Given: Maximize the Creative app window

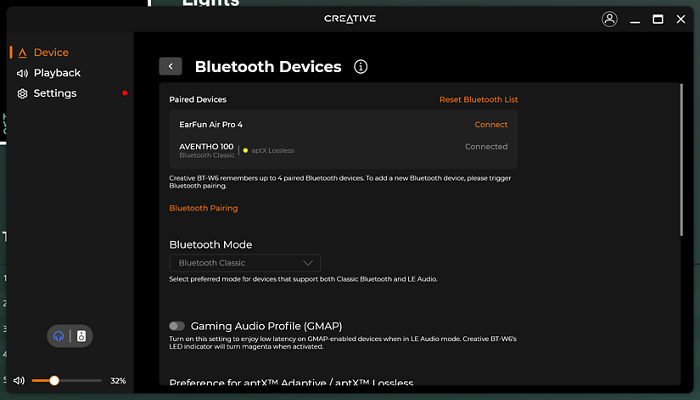Looking at the screenshot, I should 658,19.
